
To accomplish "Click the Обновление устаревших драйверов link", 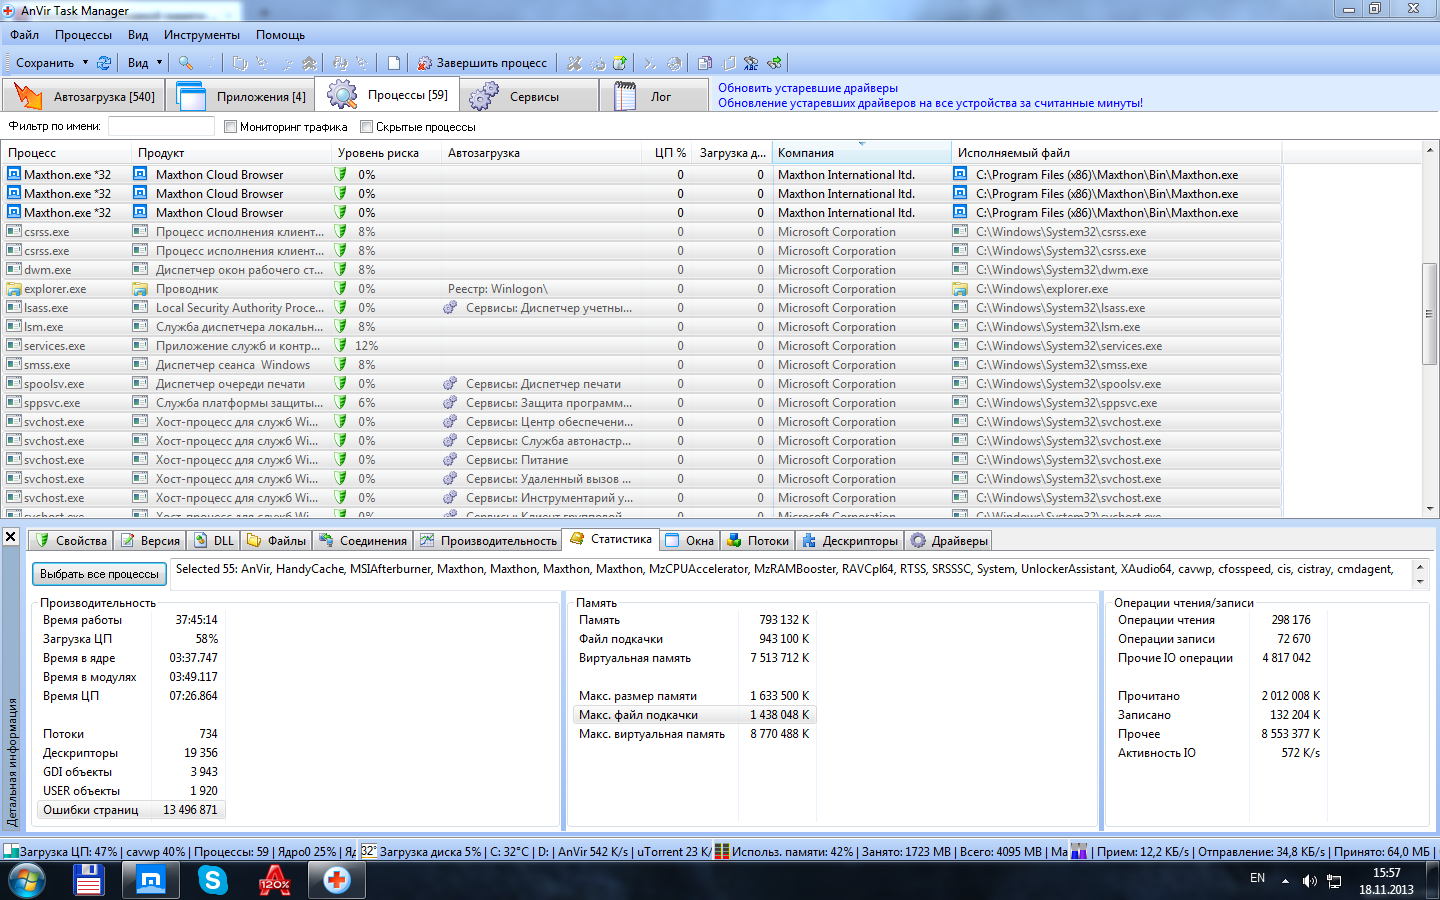I will coord(930,103).
